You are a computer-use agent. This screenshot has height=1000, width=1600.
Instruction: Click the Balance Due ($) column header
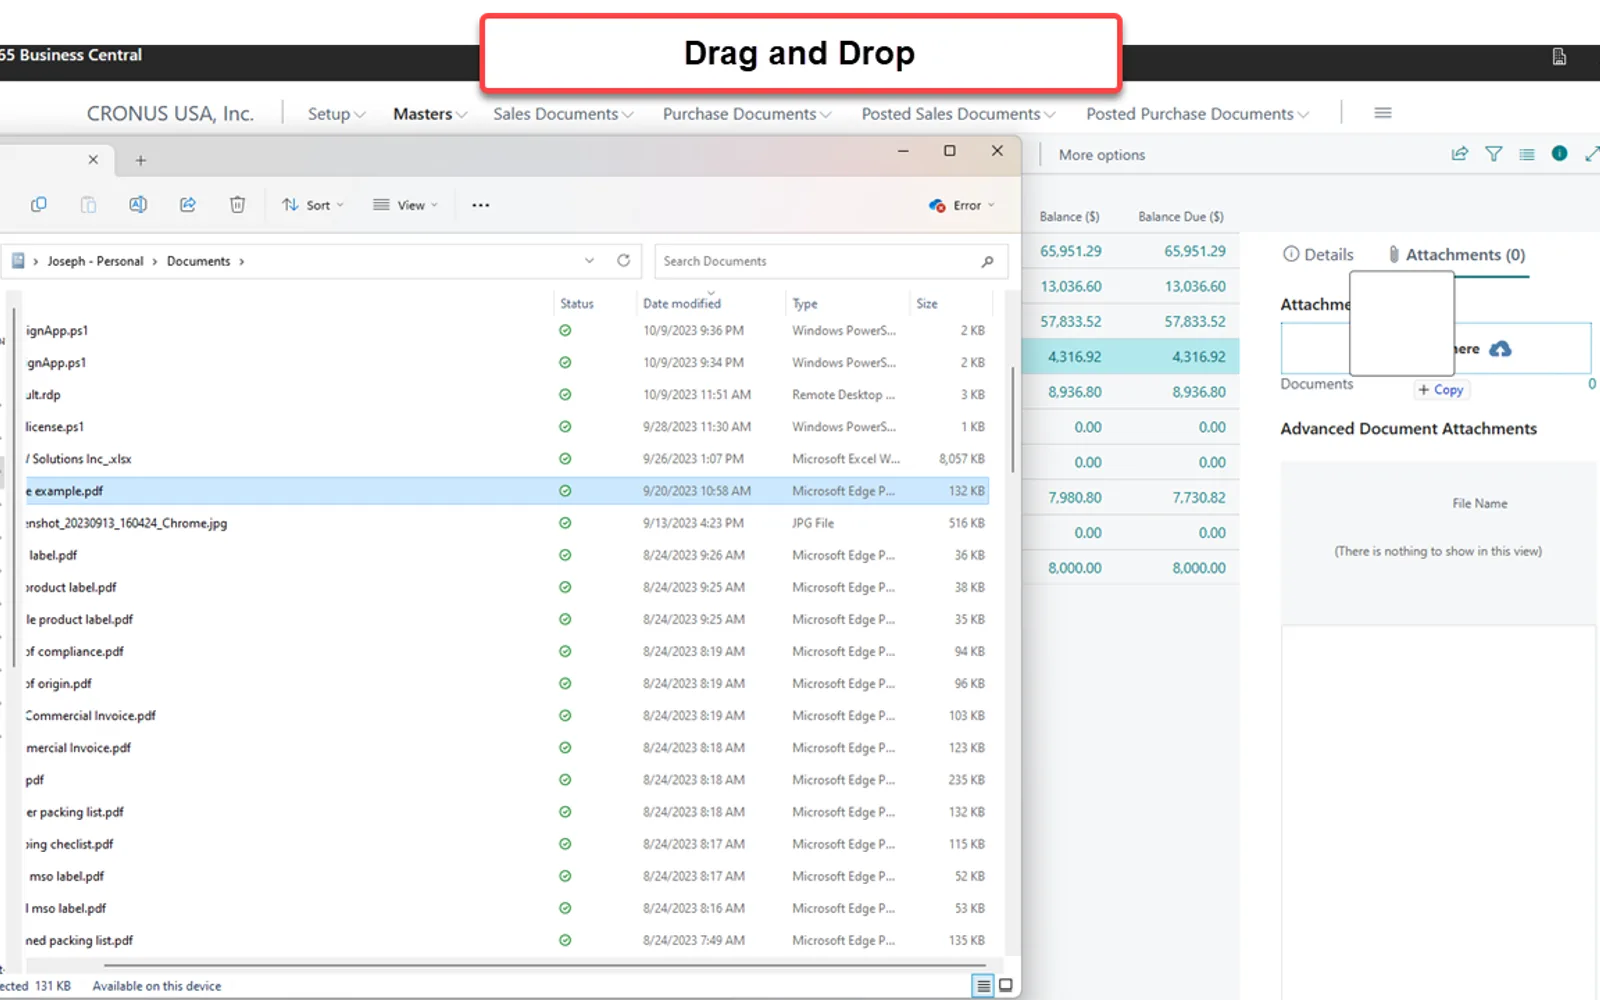click(1180, 217)
